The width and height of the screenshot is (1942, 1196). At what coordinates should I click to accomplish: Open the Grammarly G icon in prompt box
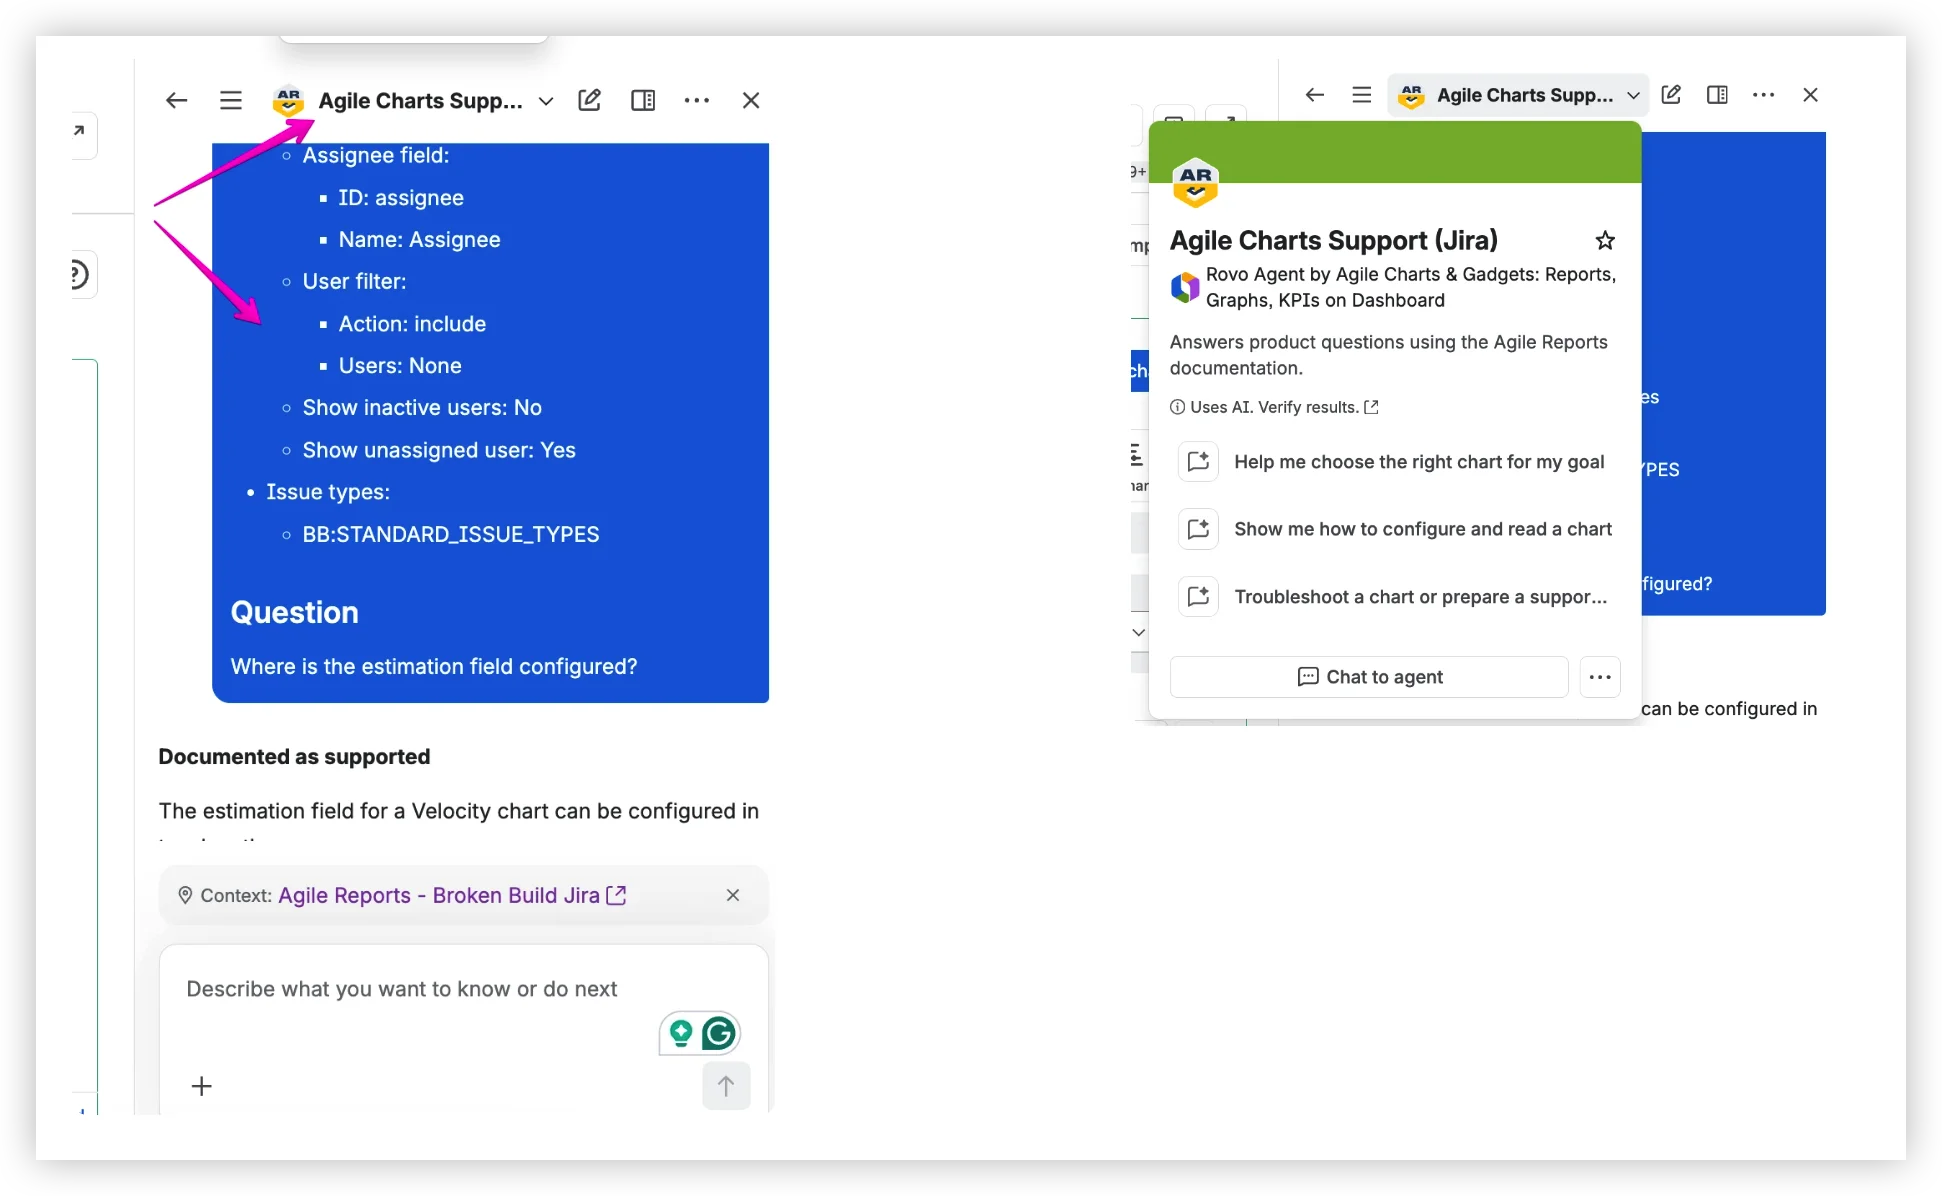click(719, 1033)
